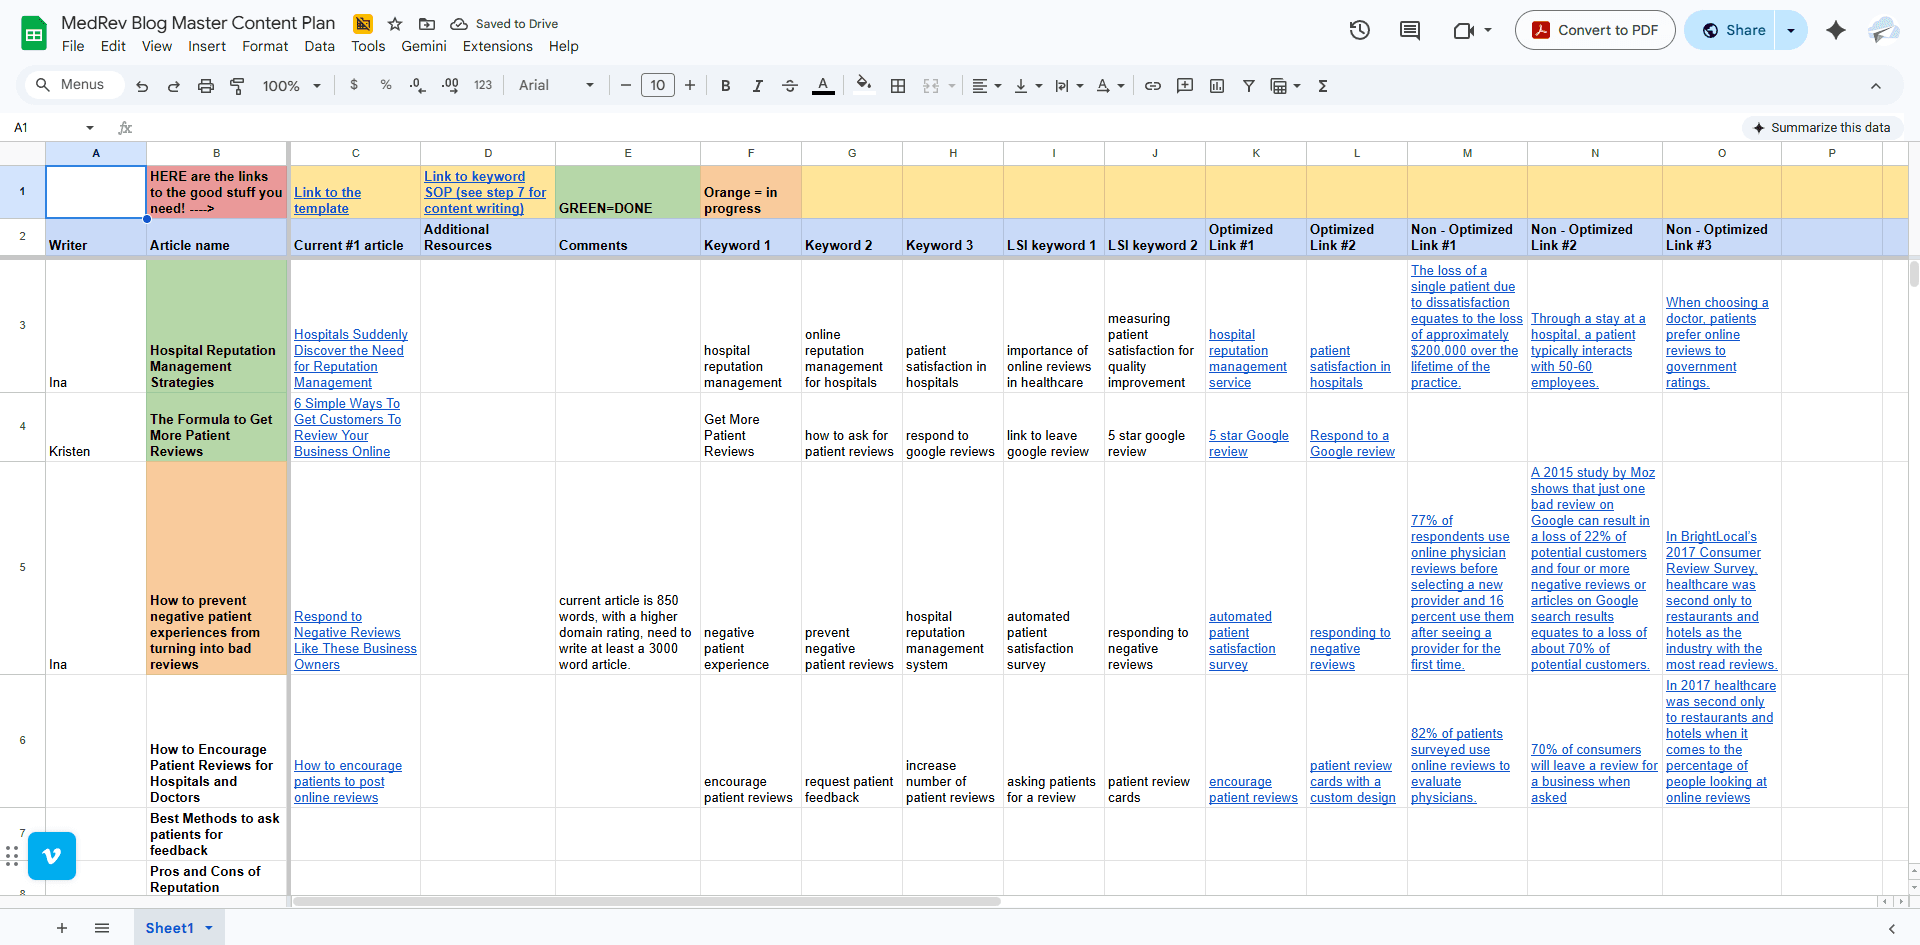This screenshot has width=1920, height=945.
Task: Open the Share options arrow
Action: (x=1791, y=30)
